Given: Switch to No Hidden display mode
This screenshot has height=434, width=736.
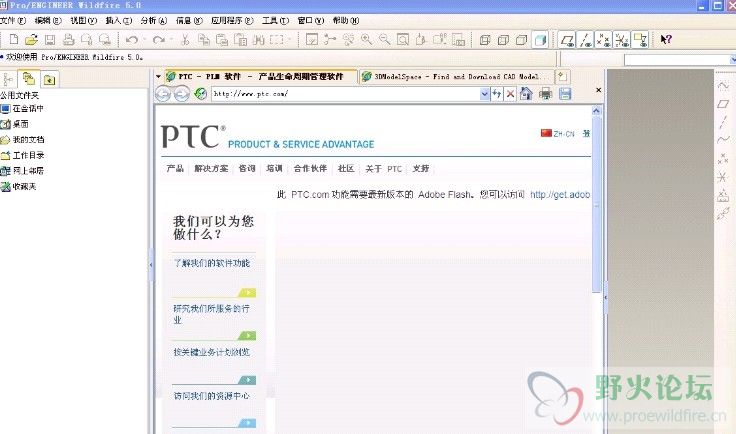Looking at the screenshot, I should click(x=521, y=40).
